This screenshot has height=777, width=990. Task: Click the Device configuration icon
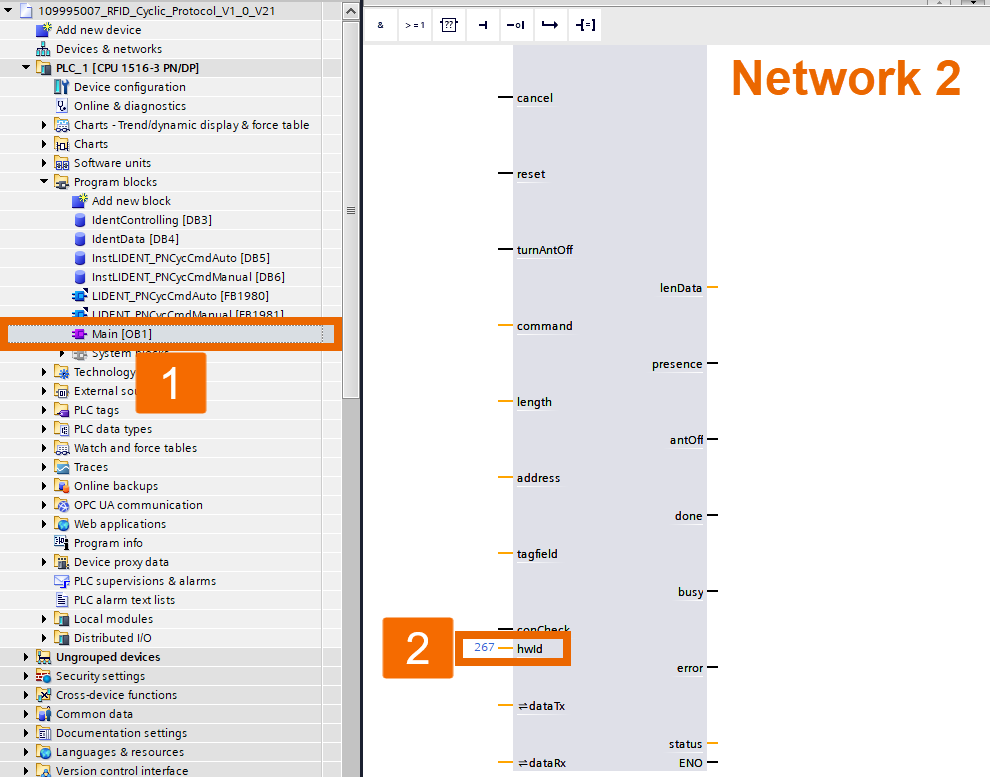point(61,86)
